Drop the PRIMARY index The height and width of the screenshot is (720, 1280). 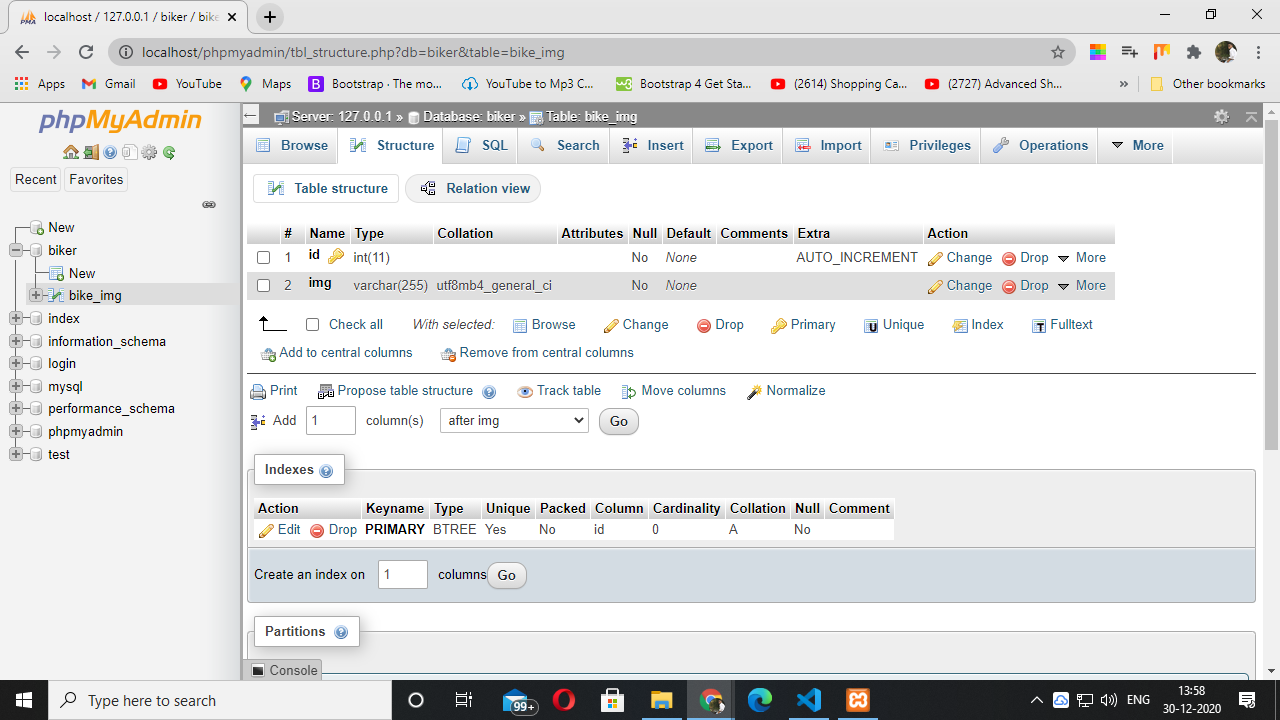[x=333, y=530]
